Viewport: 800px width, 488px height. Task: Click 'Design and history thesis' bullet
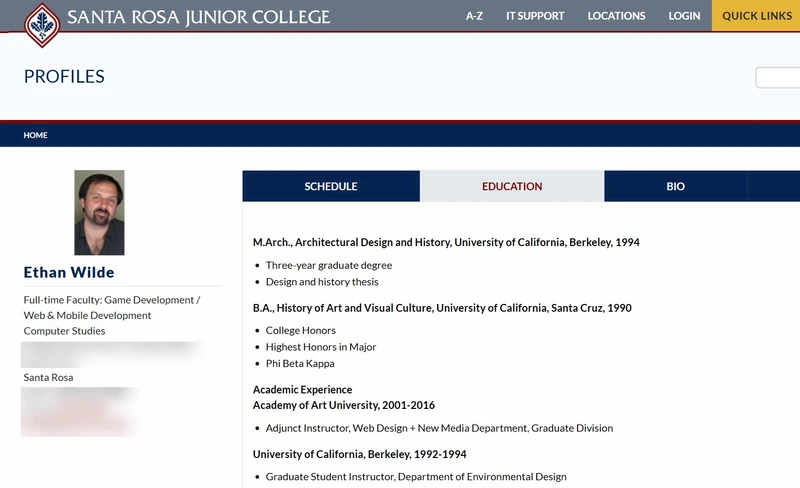point(322,282)
